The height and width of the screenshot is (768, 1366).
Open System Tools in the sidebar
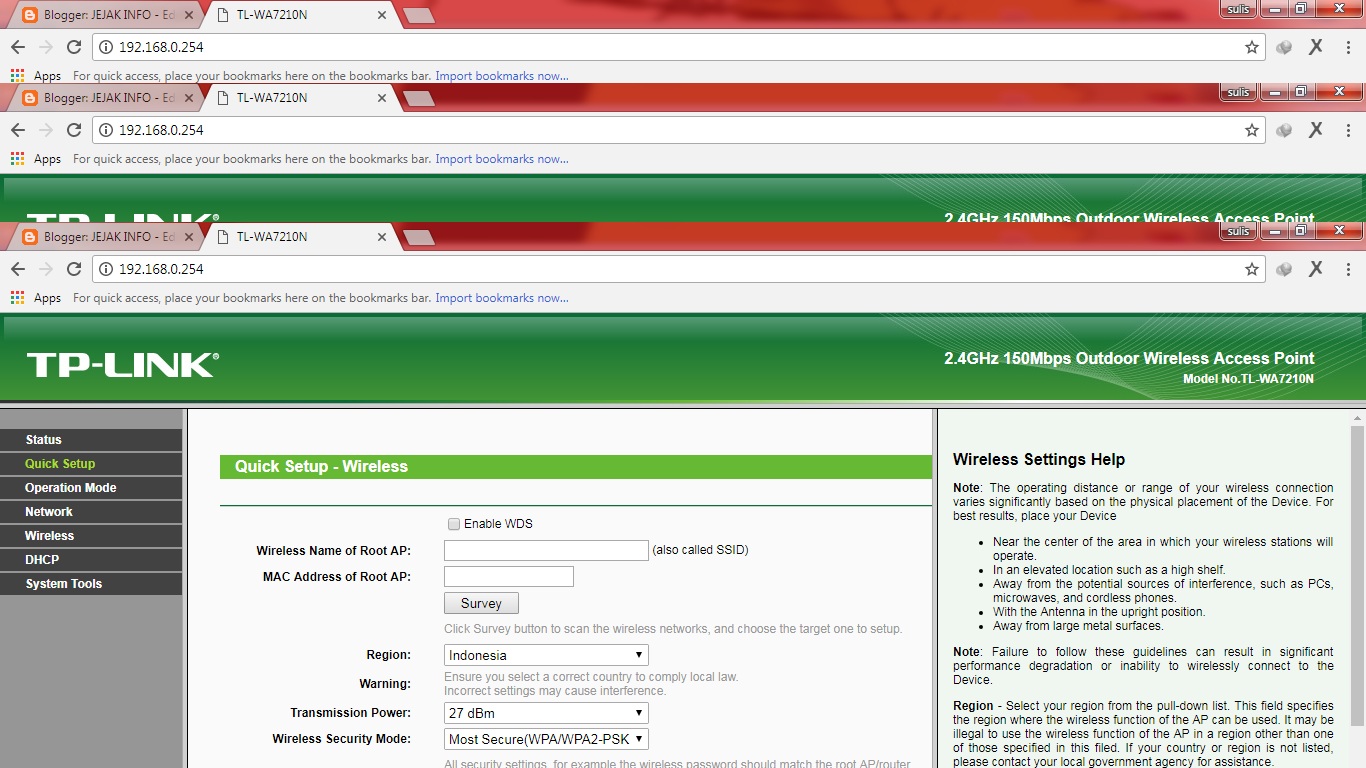91,584
